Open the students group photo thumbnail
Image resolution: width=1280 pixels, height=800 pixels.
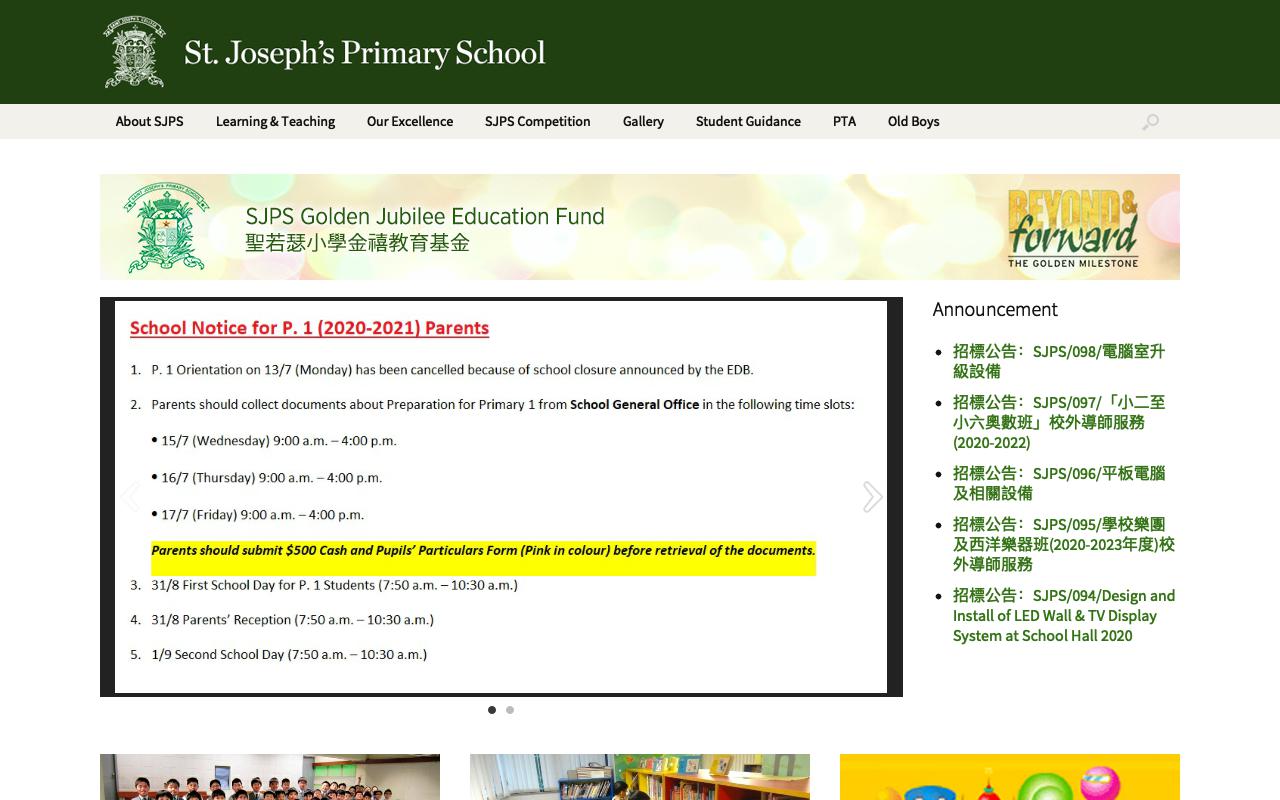click(x=270, y=777)
